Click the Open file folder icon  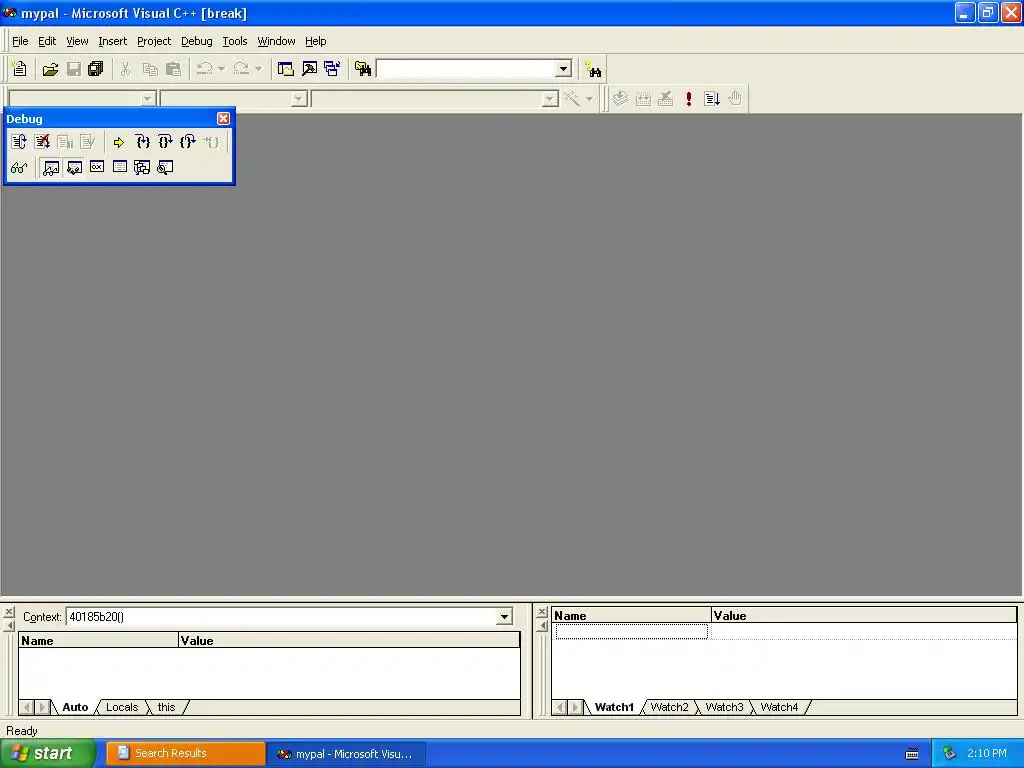pos(50,69)
